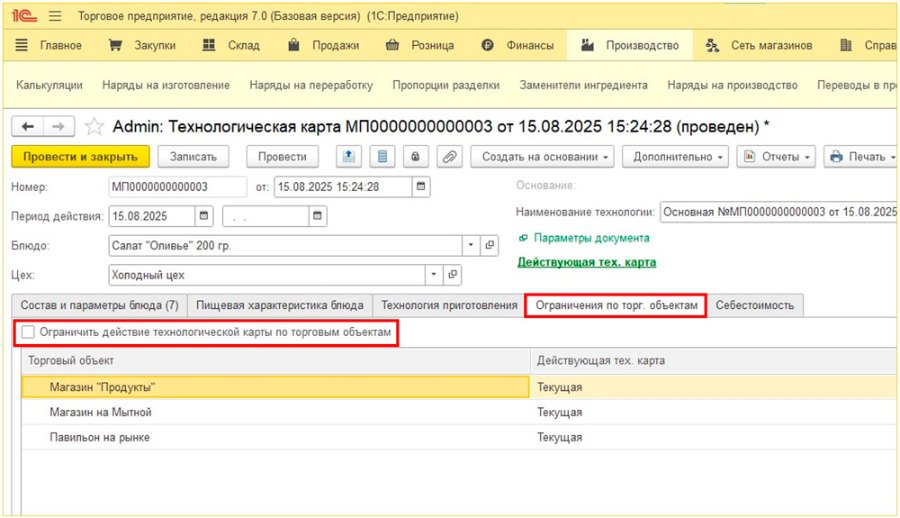Open calendar for period start date

(x=204, y=217)
